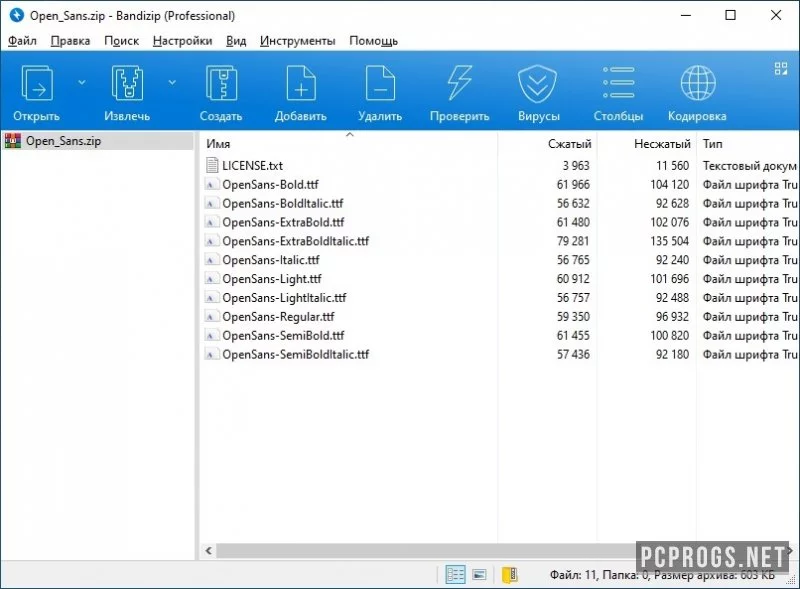Maximize the Bandizip window

coord(731,15)
